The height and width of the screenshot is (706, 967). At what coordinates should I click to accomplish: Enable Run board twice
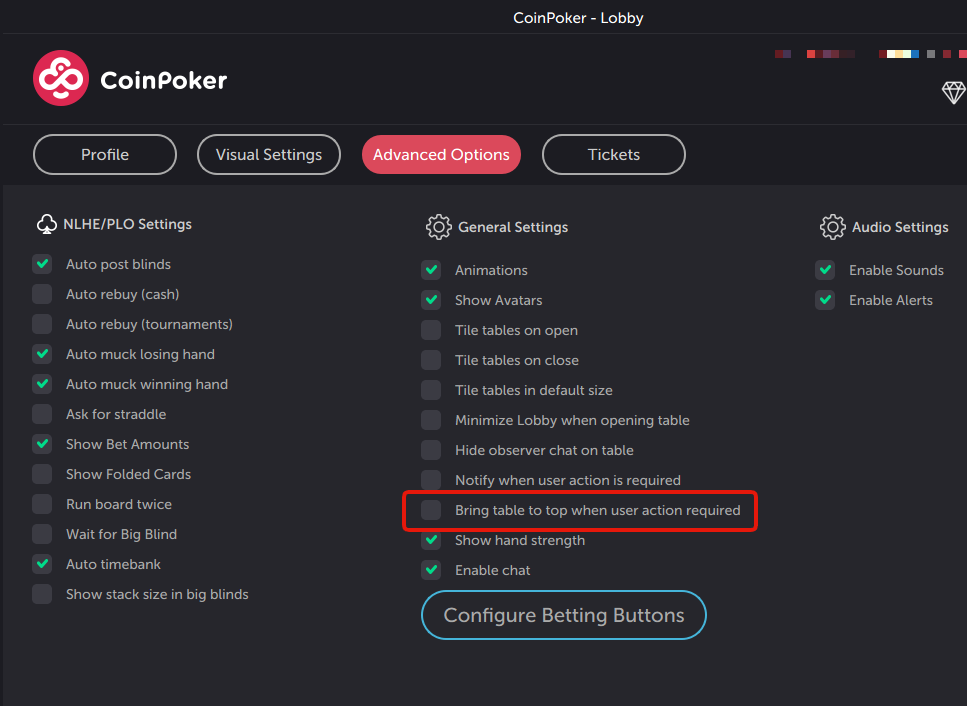pyautogui.click(x=42, y=504)
